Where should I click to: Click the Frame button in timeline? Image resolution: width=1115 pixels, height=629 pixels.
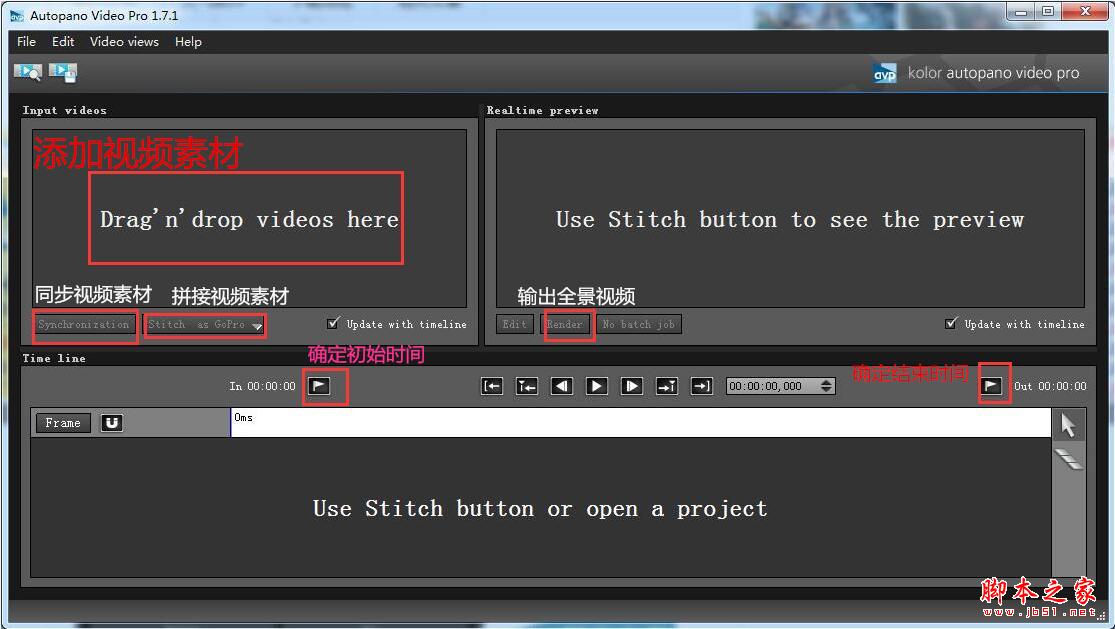point(63,423)
